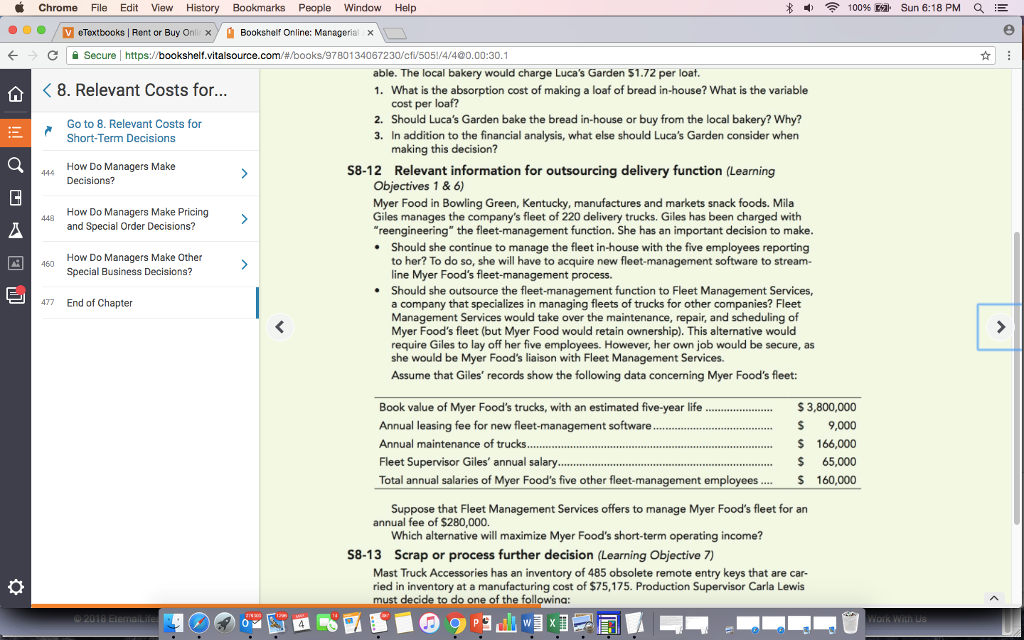Open PowerPoint in the dock
The image size is (1024, 640).
481,623
